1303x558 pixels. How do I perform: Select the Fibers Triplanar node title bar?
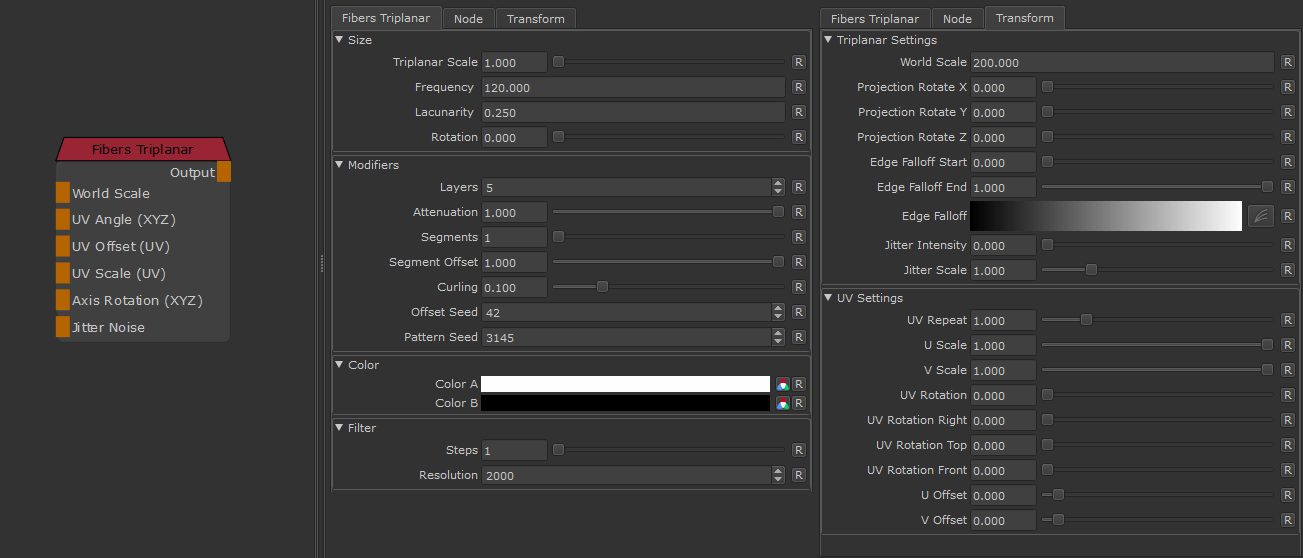click(142, 149)
